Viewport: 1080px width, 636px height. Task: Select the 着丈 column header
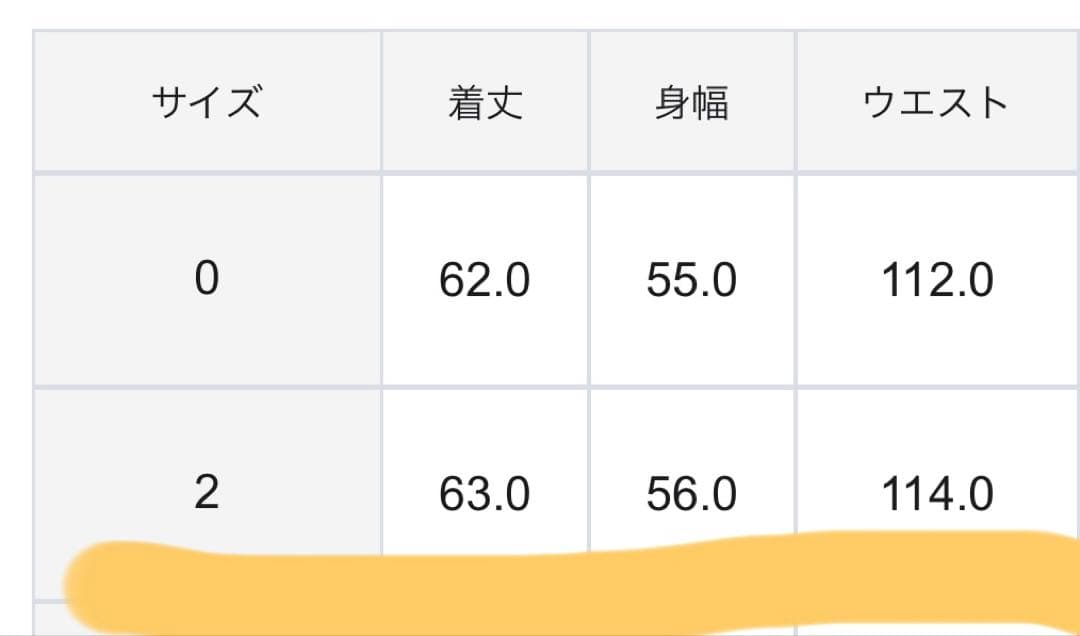click(485, 103)
